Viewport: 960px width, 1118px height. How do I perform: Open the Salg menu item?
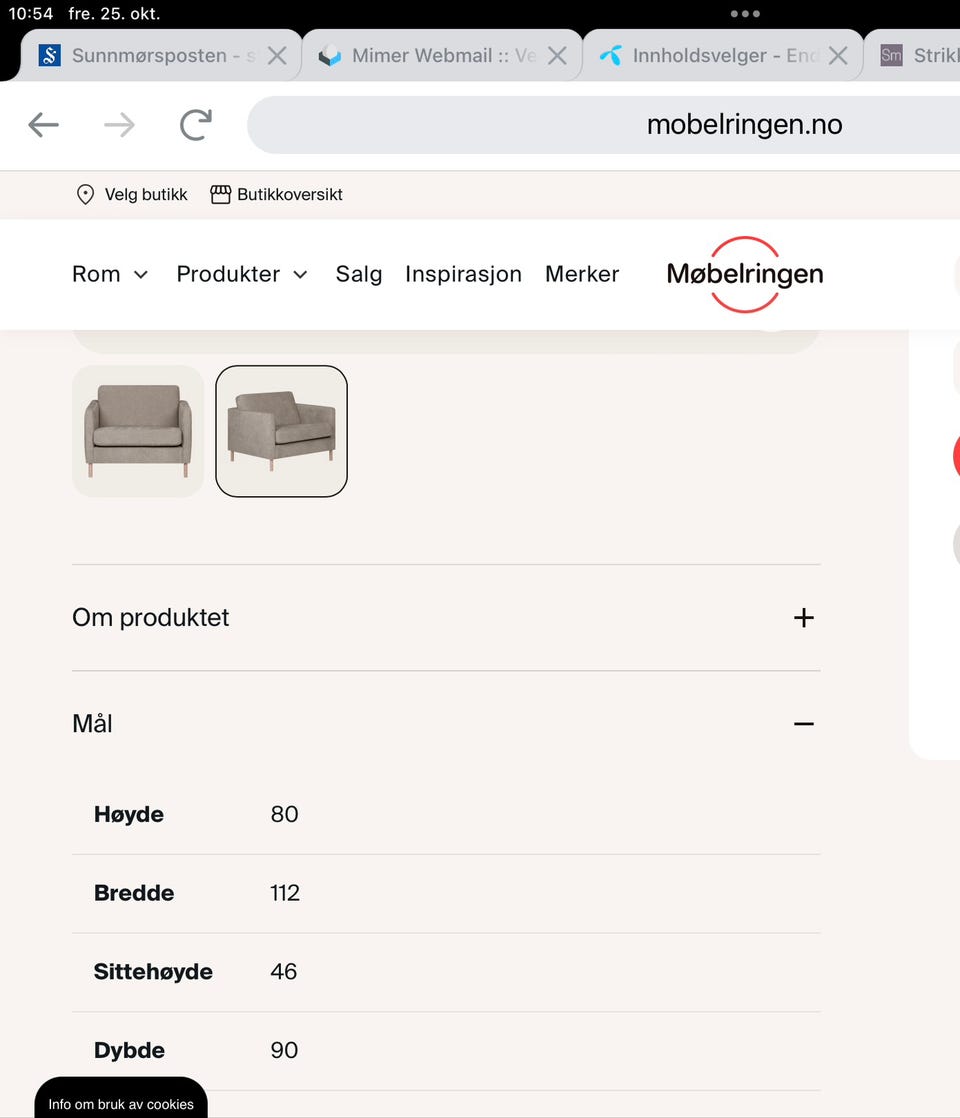[x=359, y=274]
